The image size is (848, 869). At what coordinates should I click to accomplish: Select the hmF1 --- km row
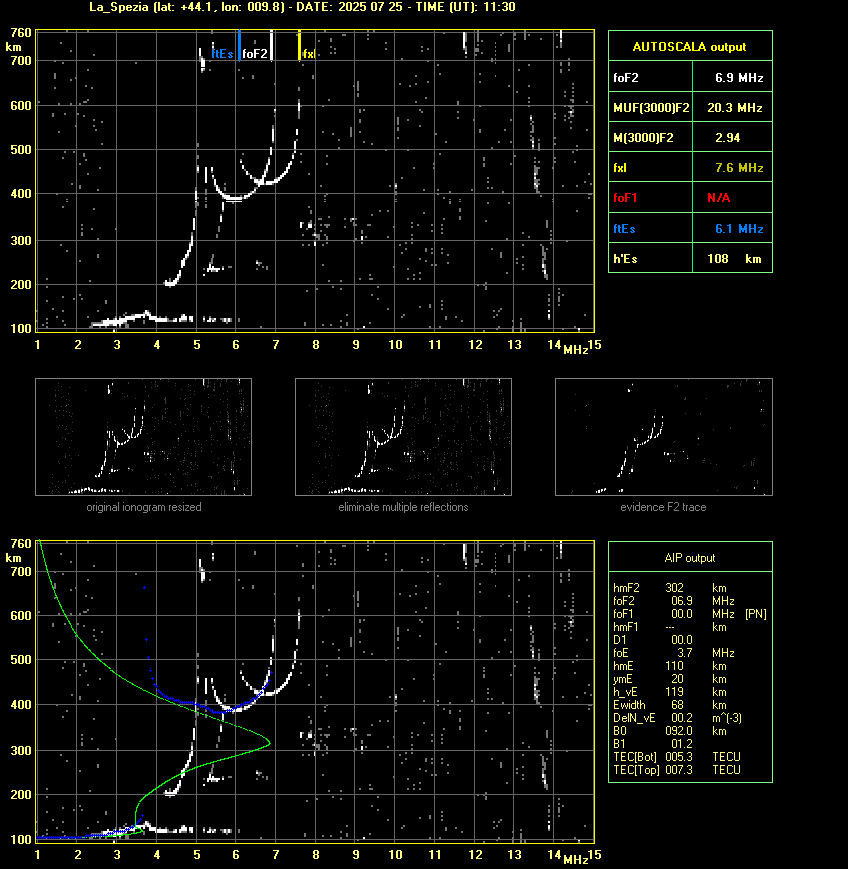tap(670, 627)
